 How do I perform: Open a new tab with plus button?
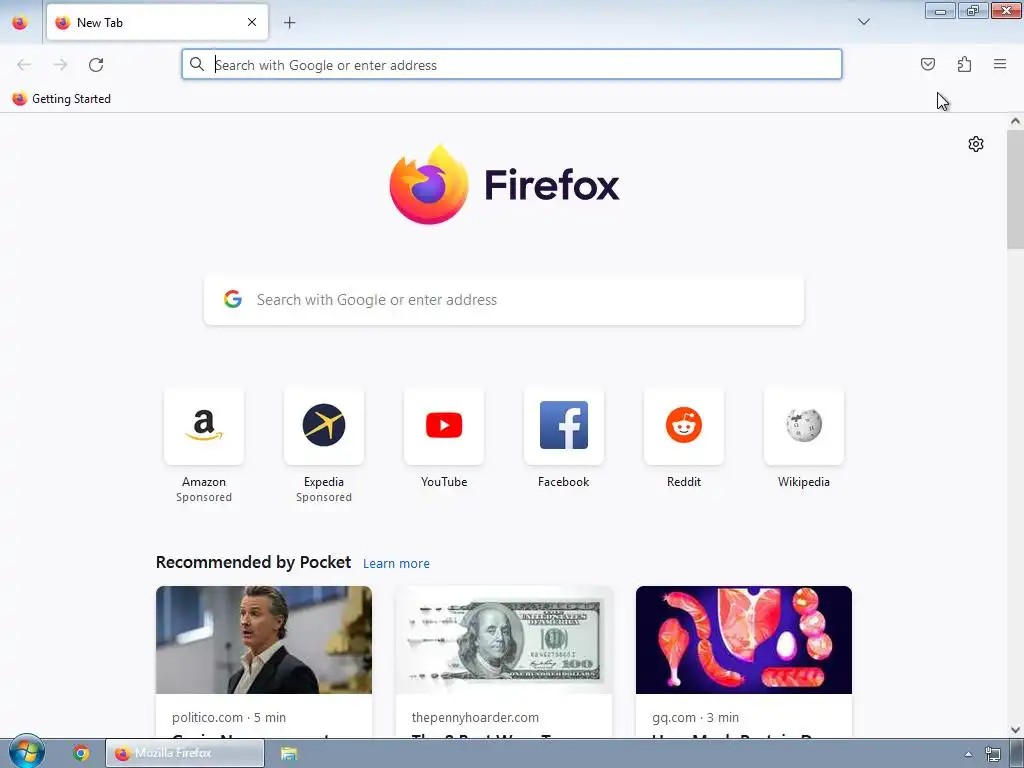click(x=289, y=22)
